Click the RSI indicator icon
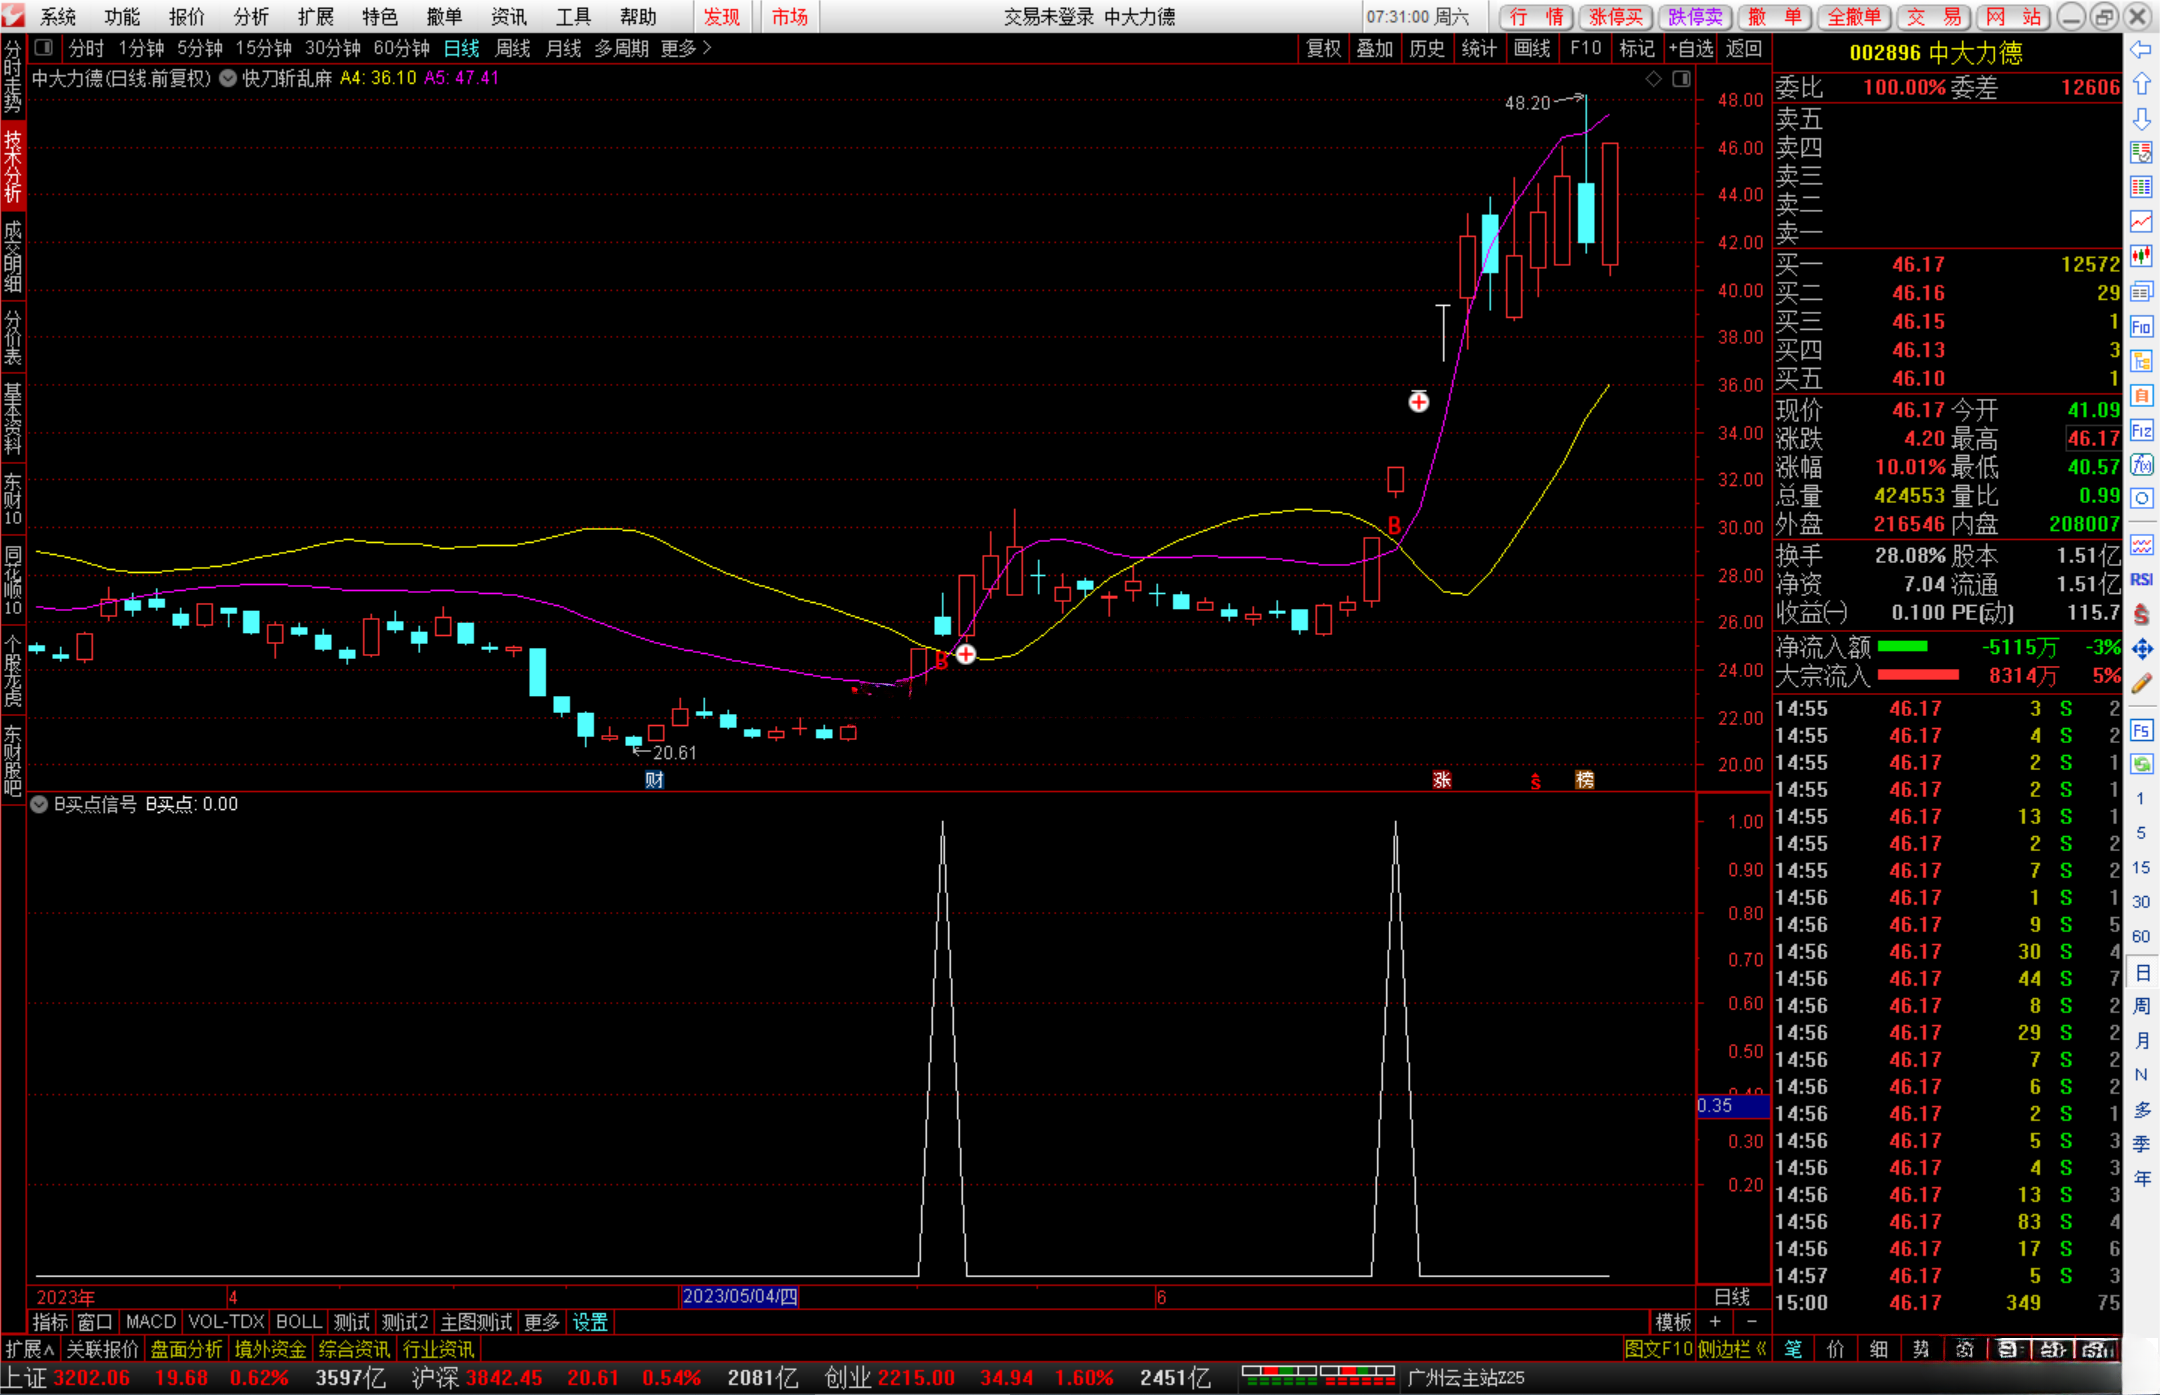Image resolution: width=2160 pixels, height=1395 pixels. (x=2141, y=579)
